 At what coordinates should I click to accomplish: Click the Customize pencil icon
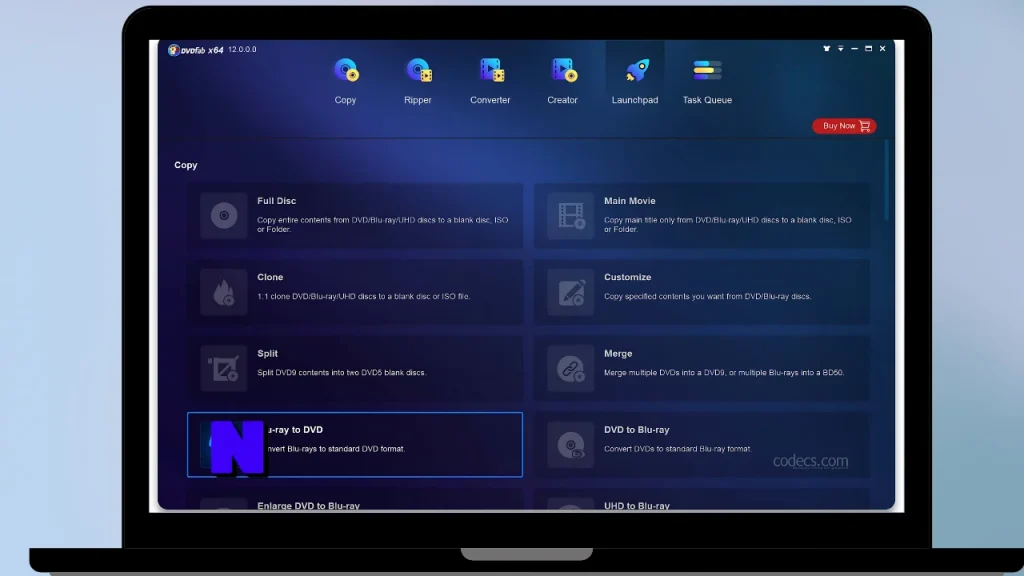click(571, 292)
